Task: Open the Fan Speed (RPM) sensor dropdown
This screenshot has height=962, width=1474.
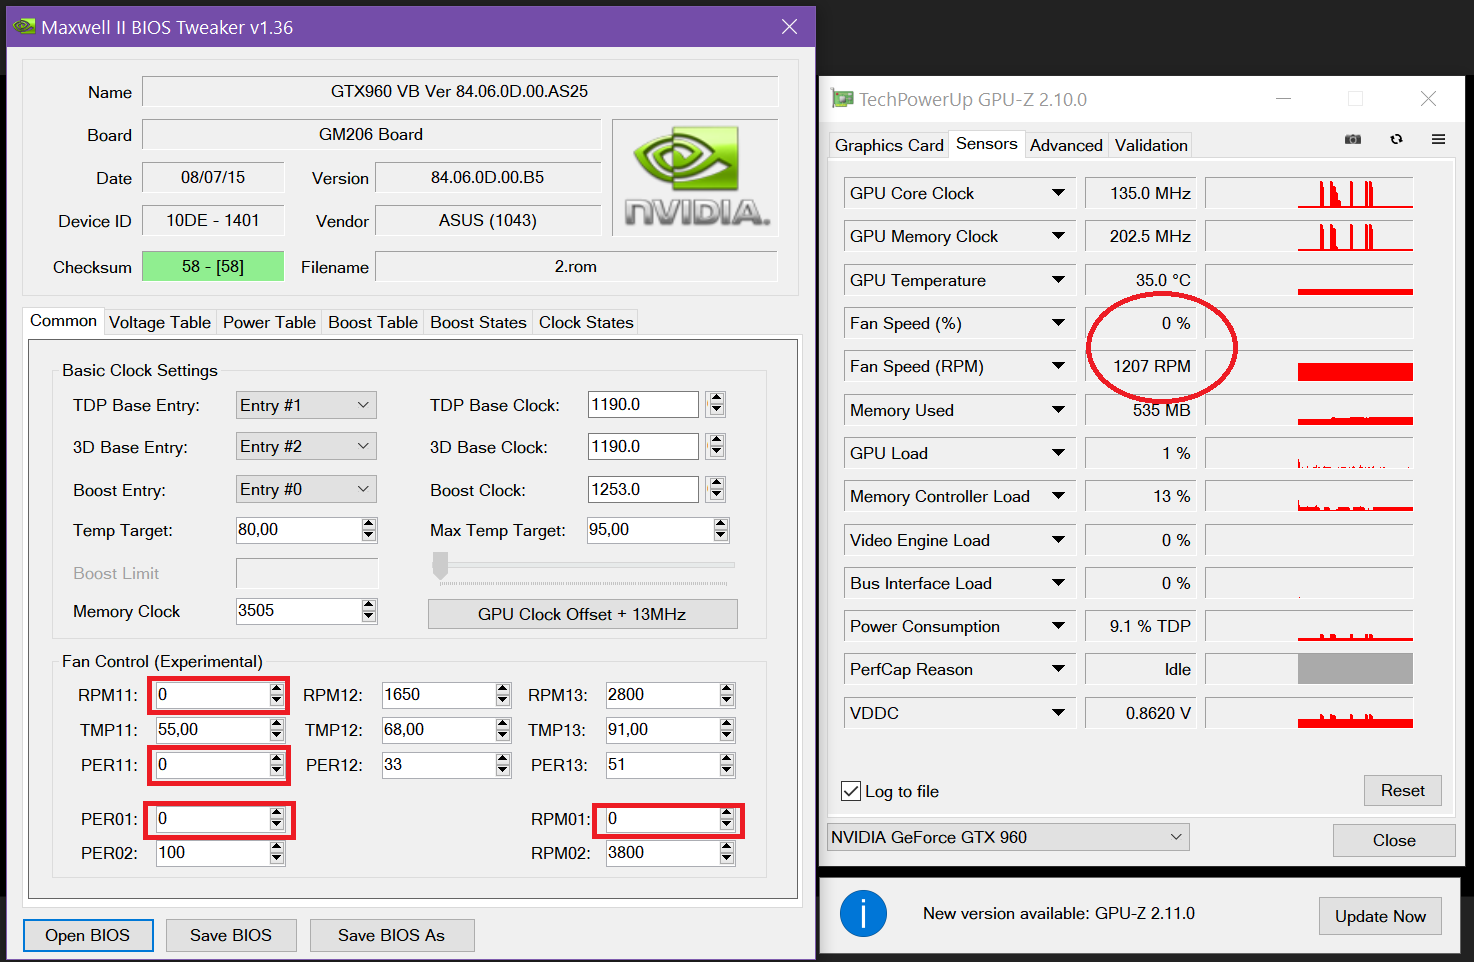Action: click(1058, 366)
